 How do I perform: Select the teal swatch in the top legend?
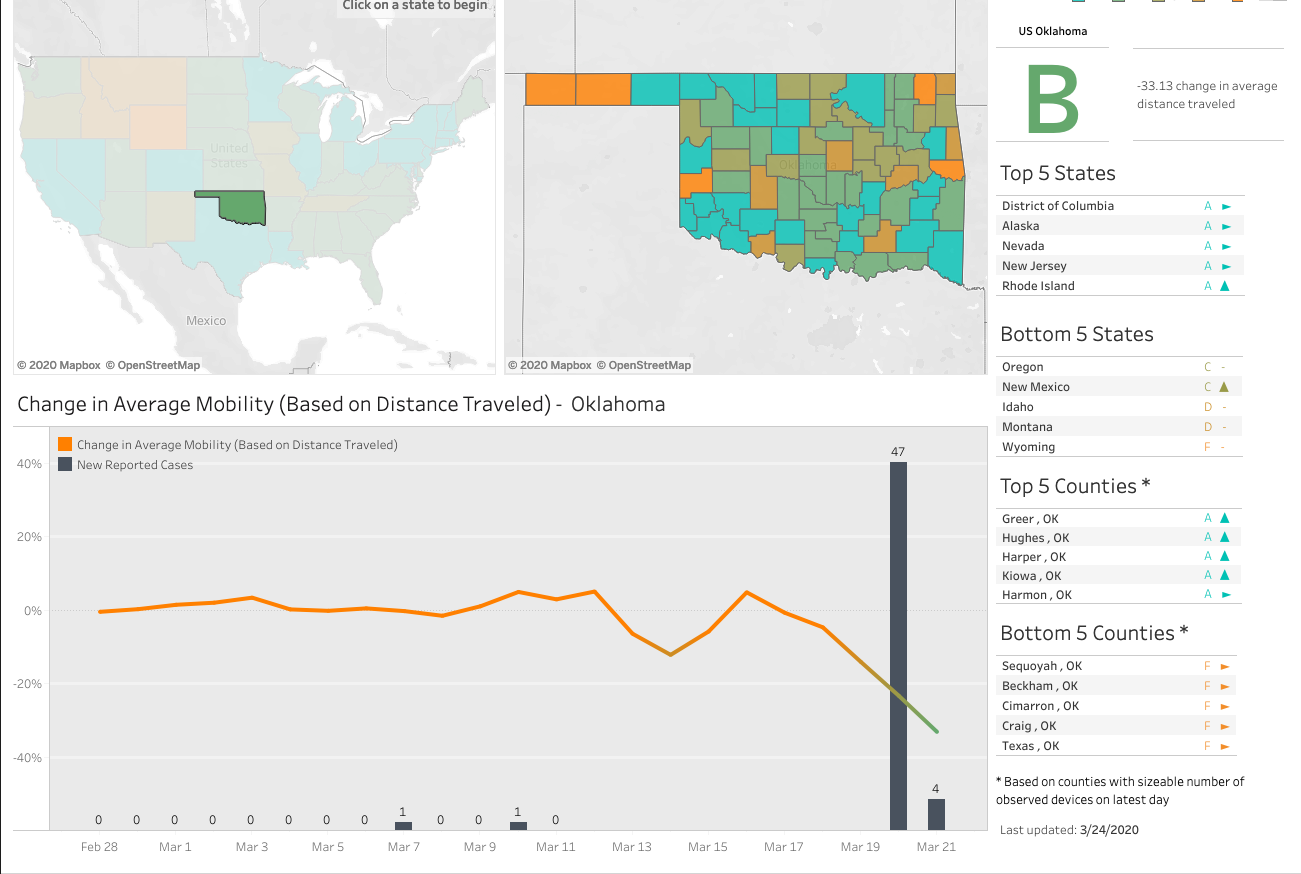pos(1078,3)
